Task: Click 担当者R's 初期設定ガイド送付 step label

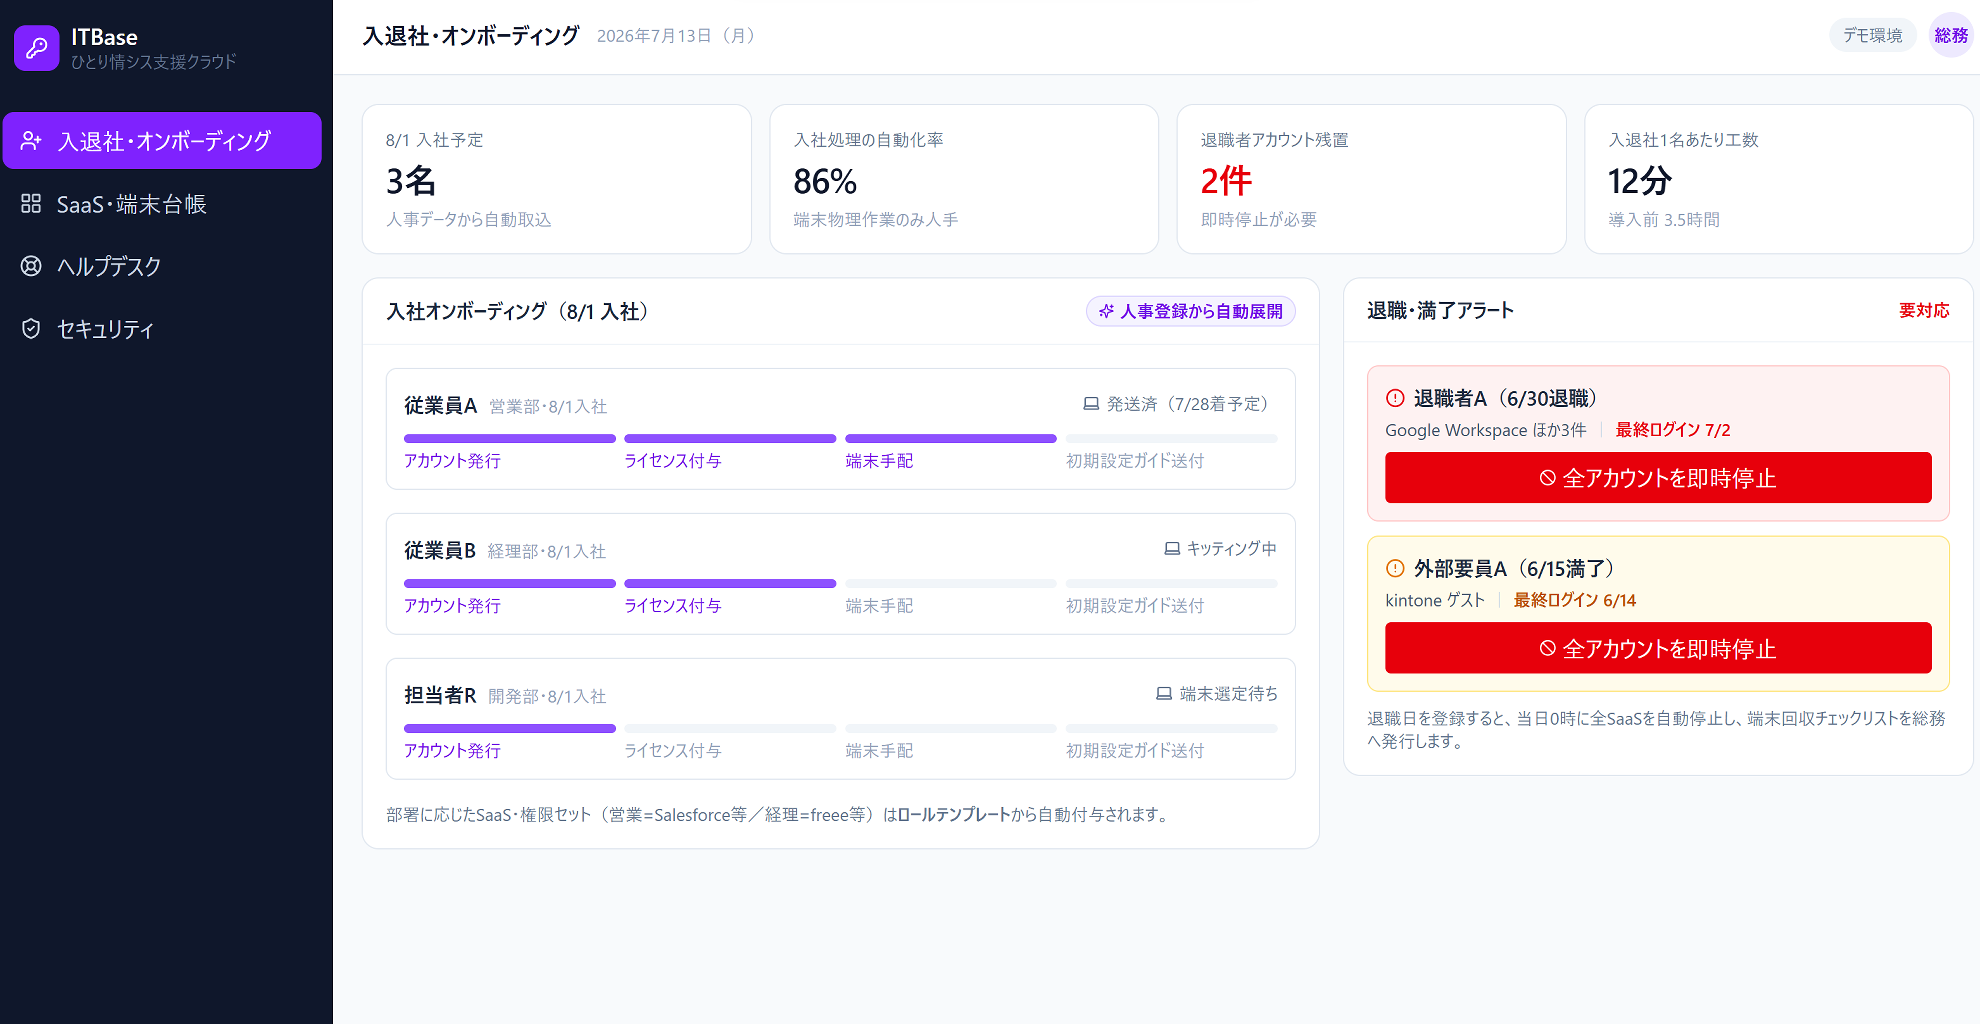Action: [x=1135, y=751]
